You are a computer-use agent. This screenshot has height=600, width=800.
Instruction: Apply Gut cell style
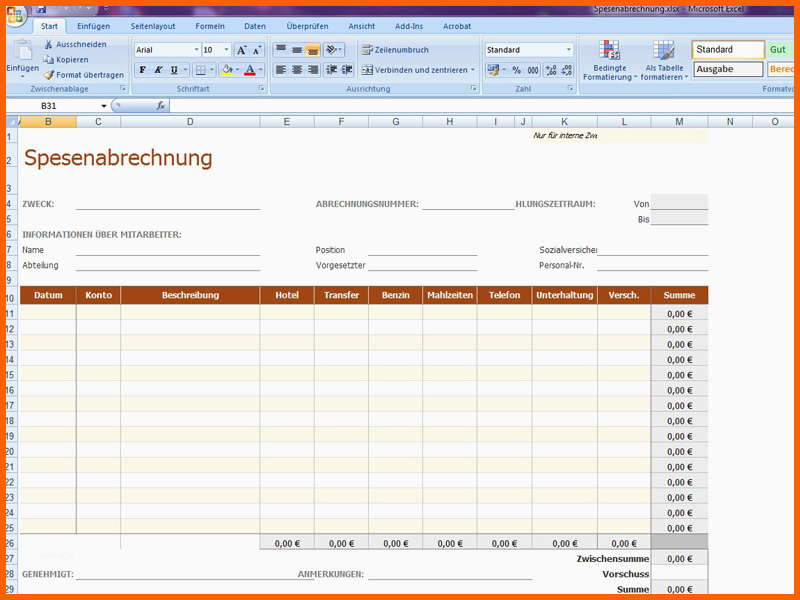click(780, 49)
